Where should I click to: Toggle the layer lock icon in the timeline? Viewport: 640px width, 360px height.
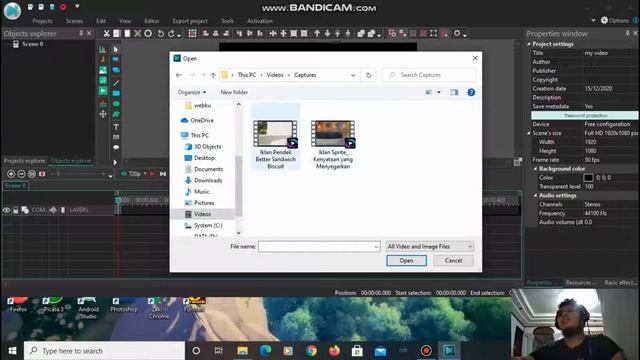pyautogui.click(x=16, y=210)
